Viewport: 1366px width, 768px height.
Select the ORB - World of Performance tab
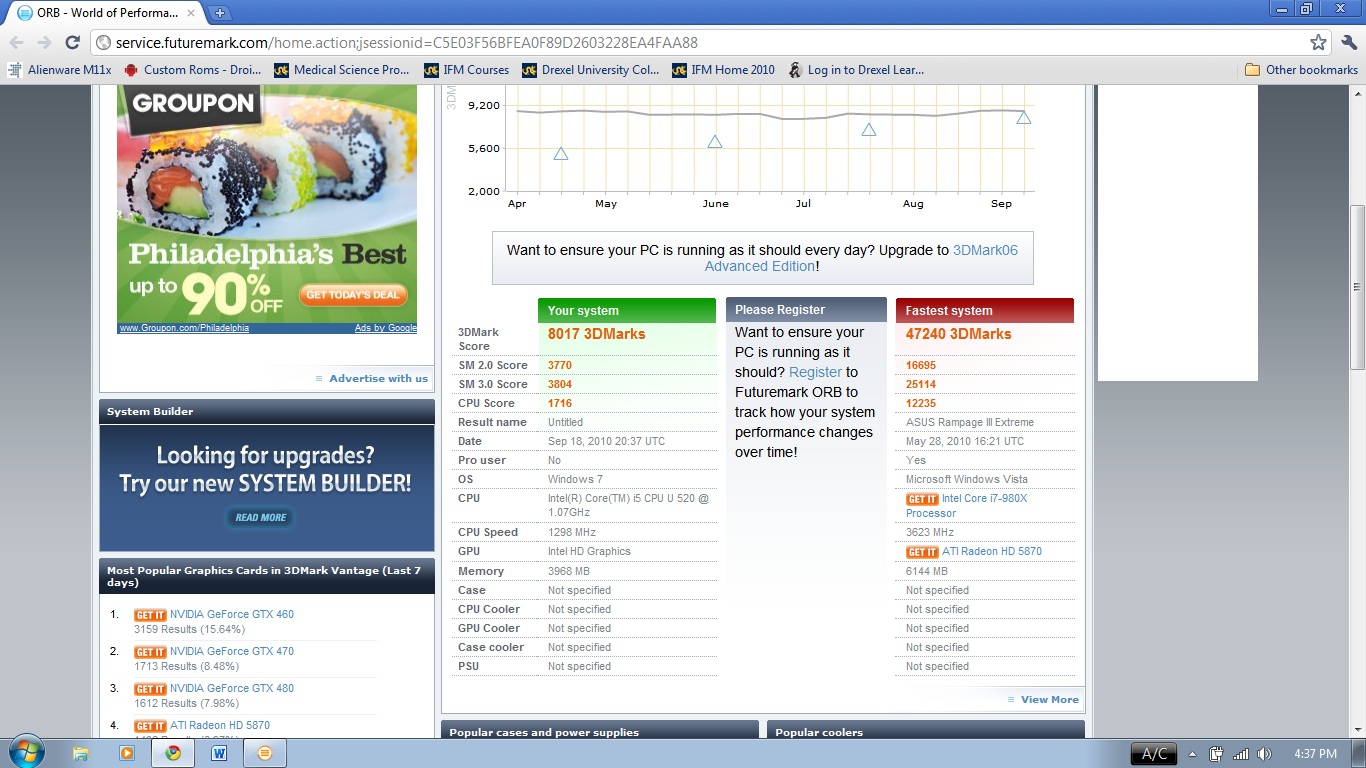click(106, 13)
